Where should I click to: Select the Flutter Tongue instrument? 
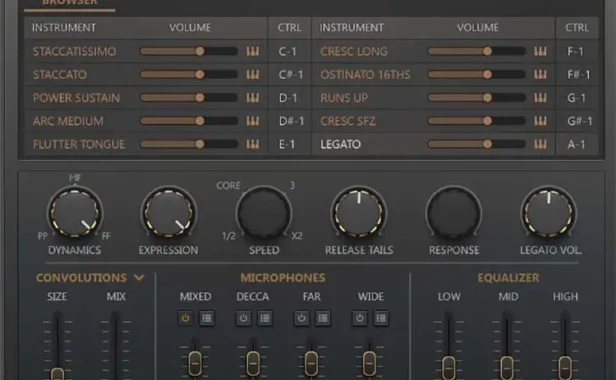[79, 144]
